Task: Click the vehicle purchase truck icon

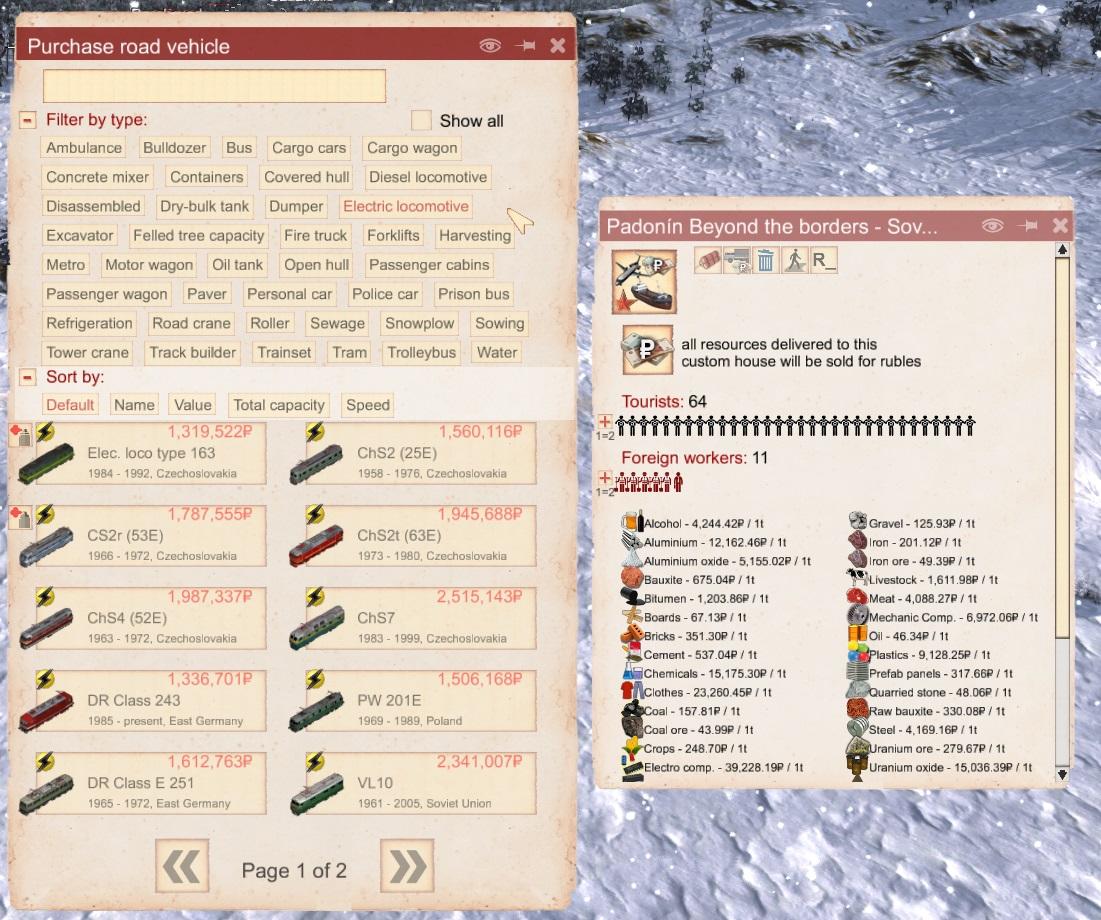Action: pos(737,260)
